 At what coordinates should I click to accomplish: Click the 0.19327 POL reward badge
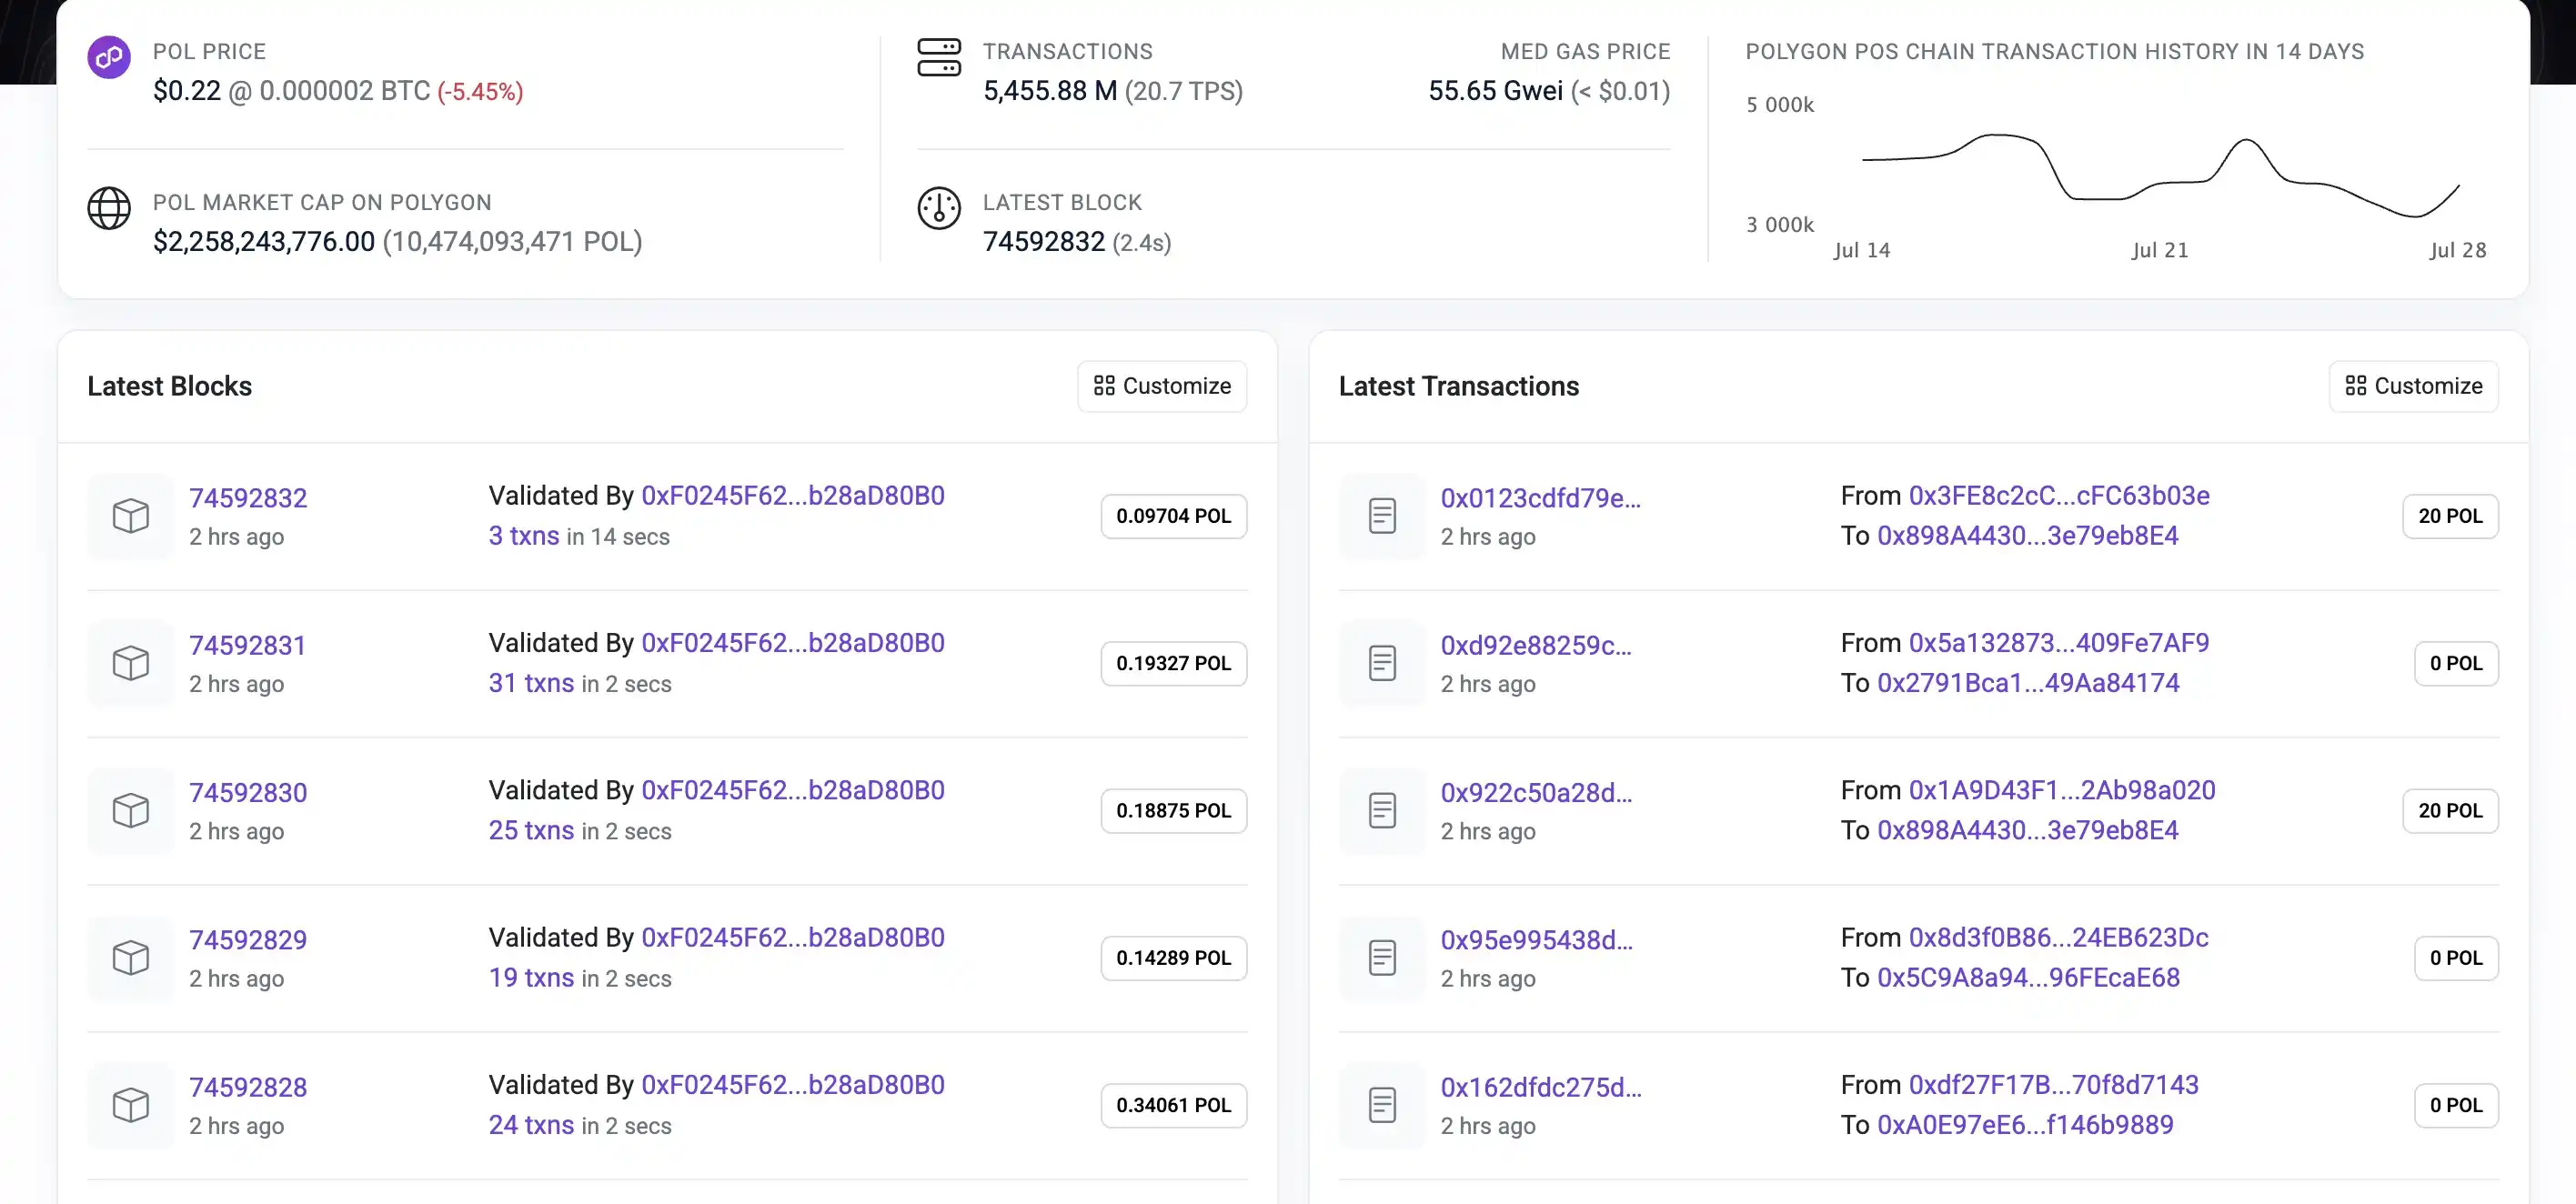coord(1174,663)
